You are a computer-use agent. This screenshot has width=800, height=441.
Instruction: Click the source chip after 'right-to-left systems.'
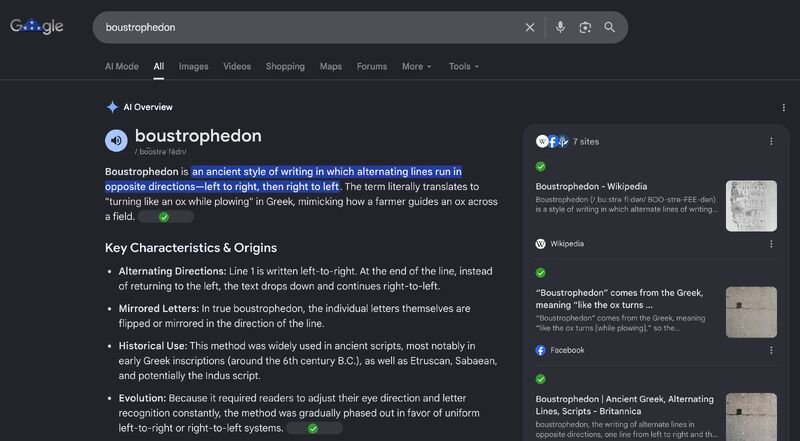(314, 429)
